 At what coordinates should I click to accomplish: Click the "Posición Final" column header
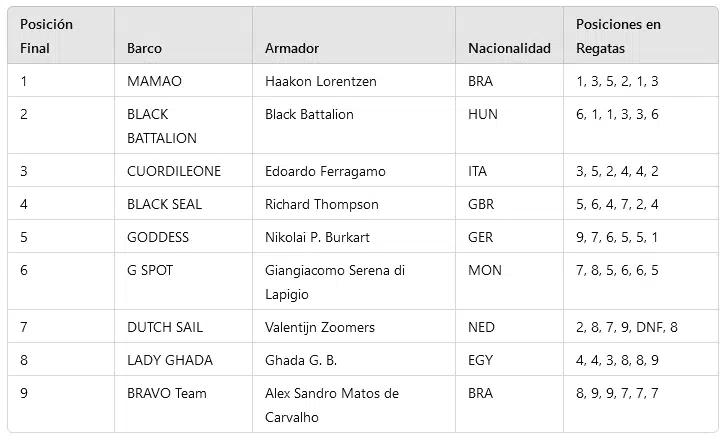click(47, 36)
